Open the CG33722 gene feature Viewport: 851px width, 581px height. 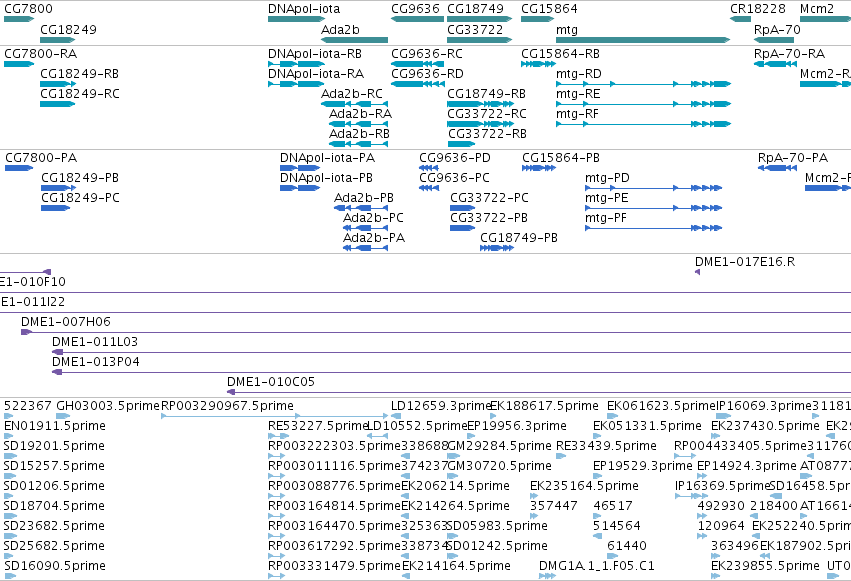479,40
